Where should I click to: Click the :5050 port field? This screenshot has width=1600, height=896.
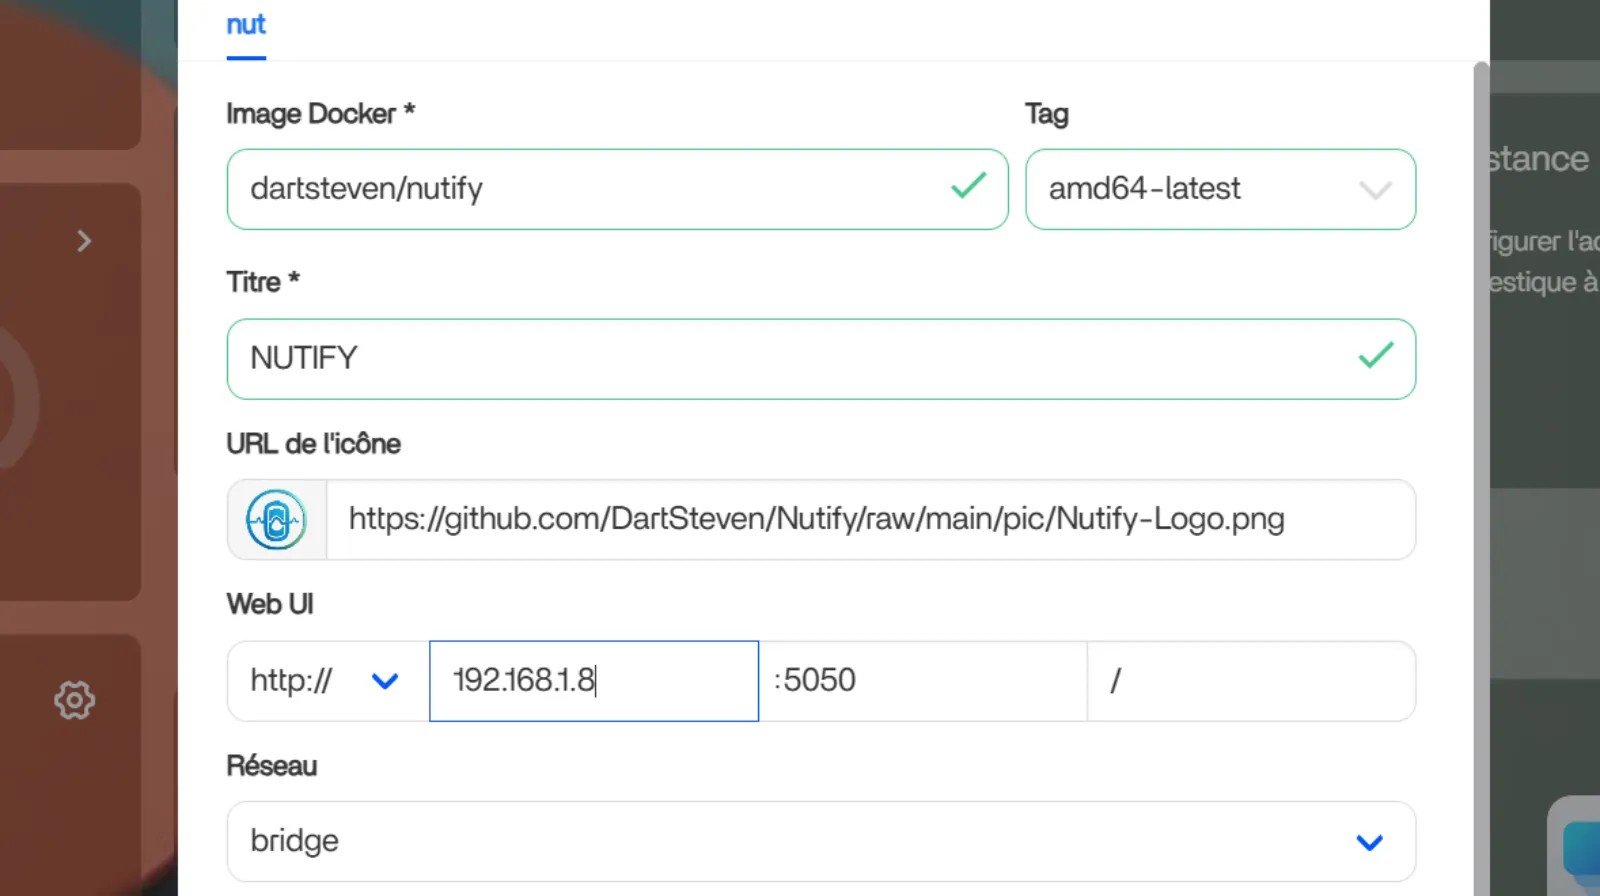(922, 681)
